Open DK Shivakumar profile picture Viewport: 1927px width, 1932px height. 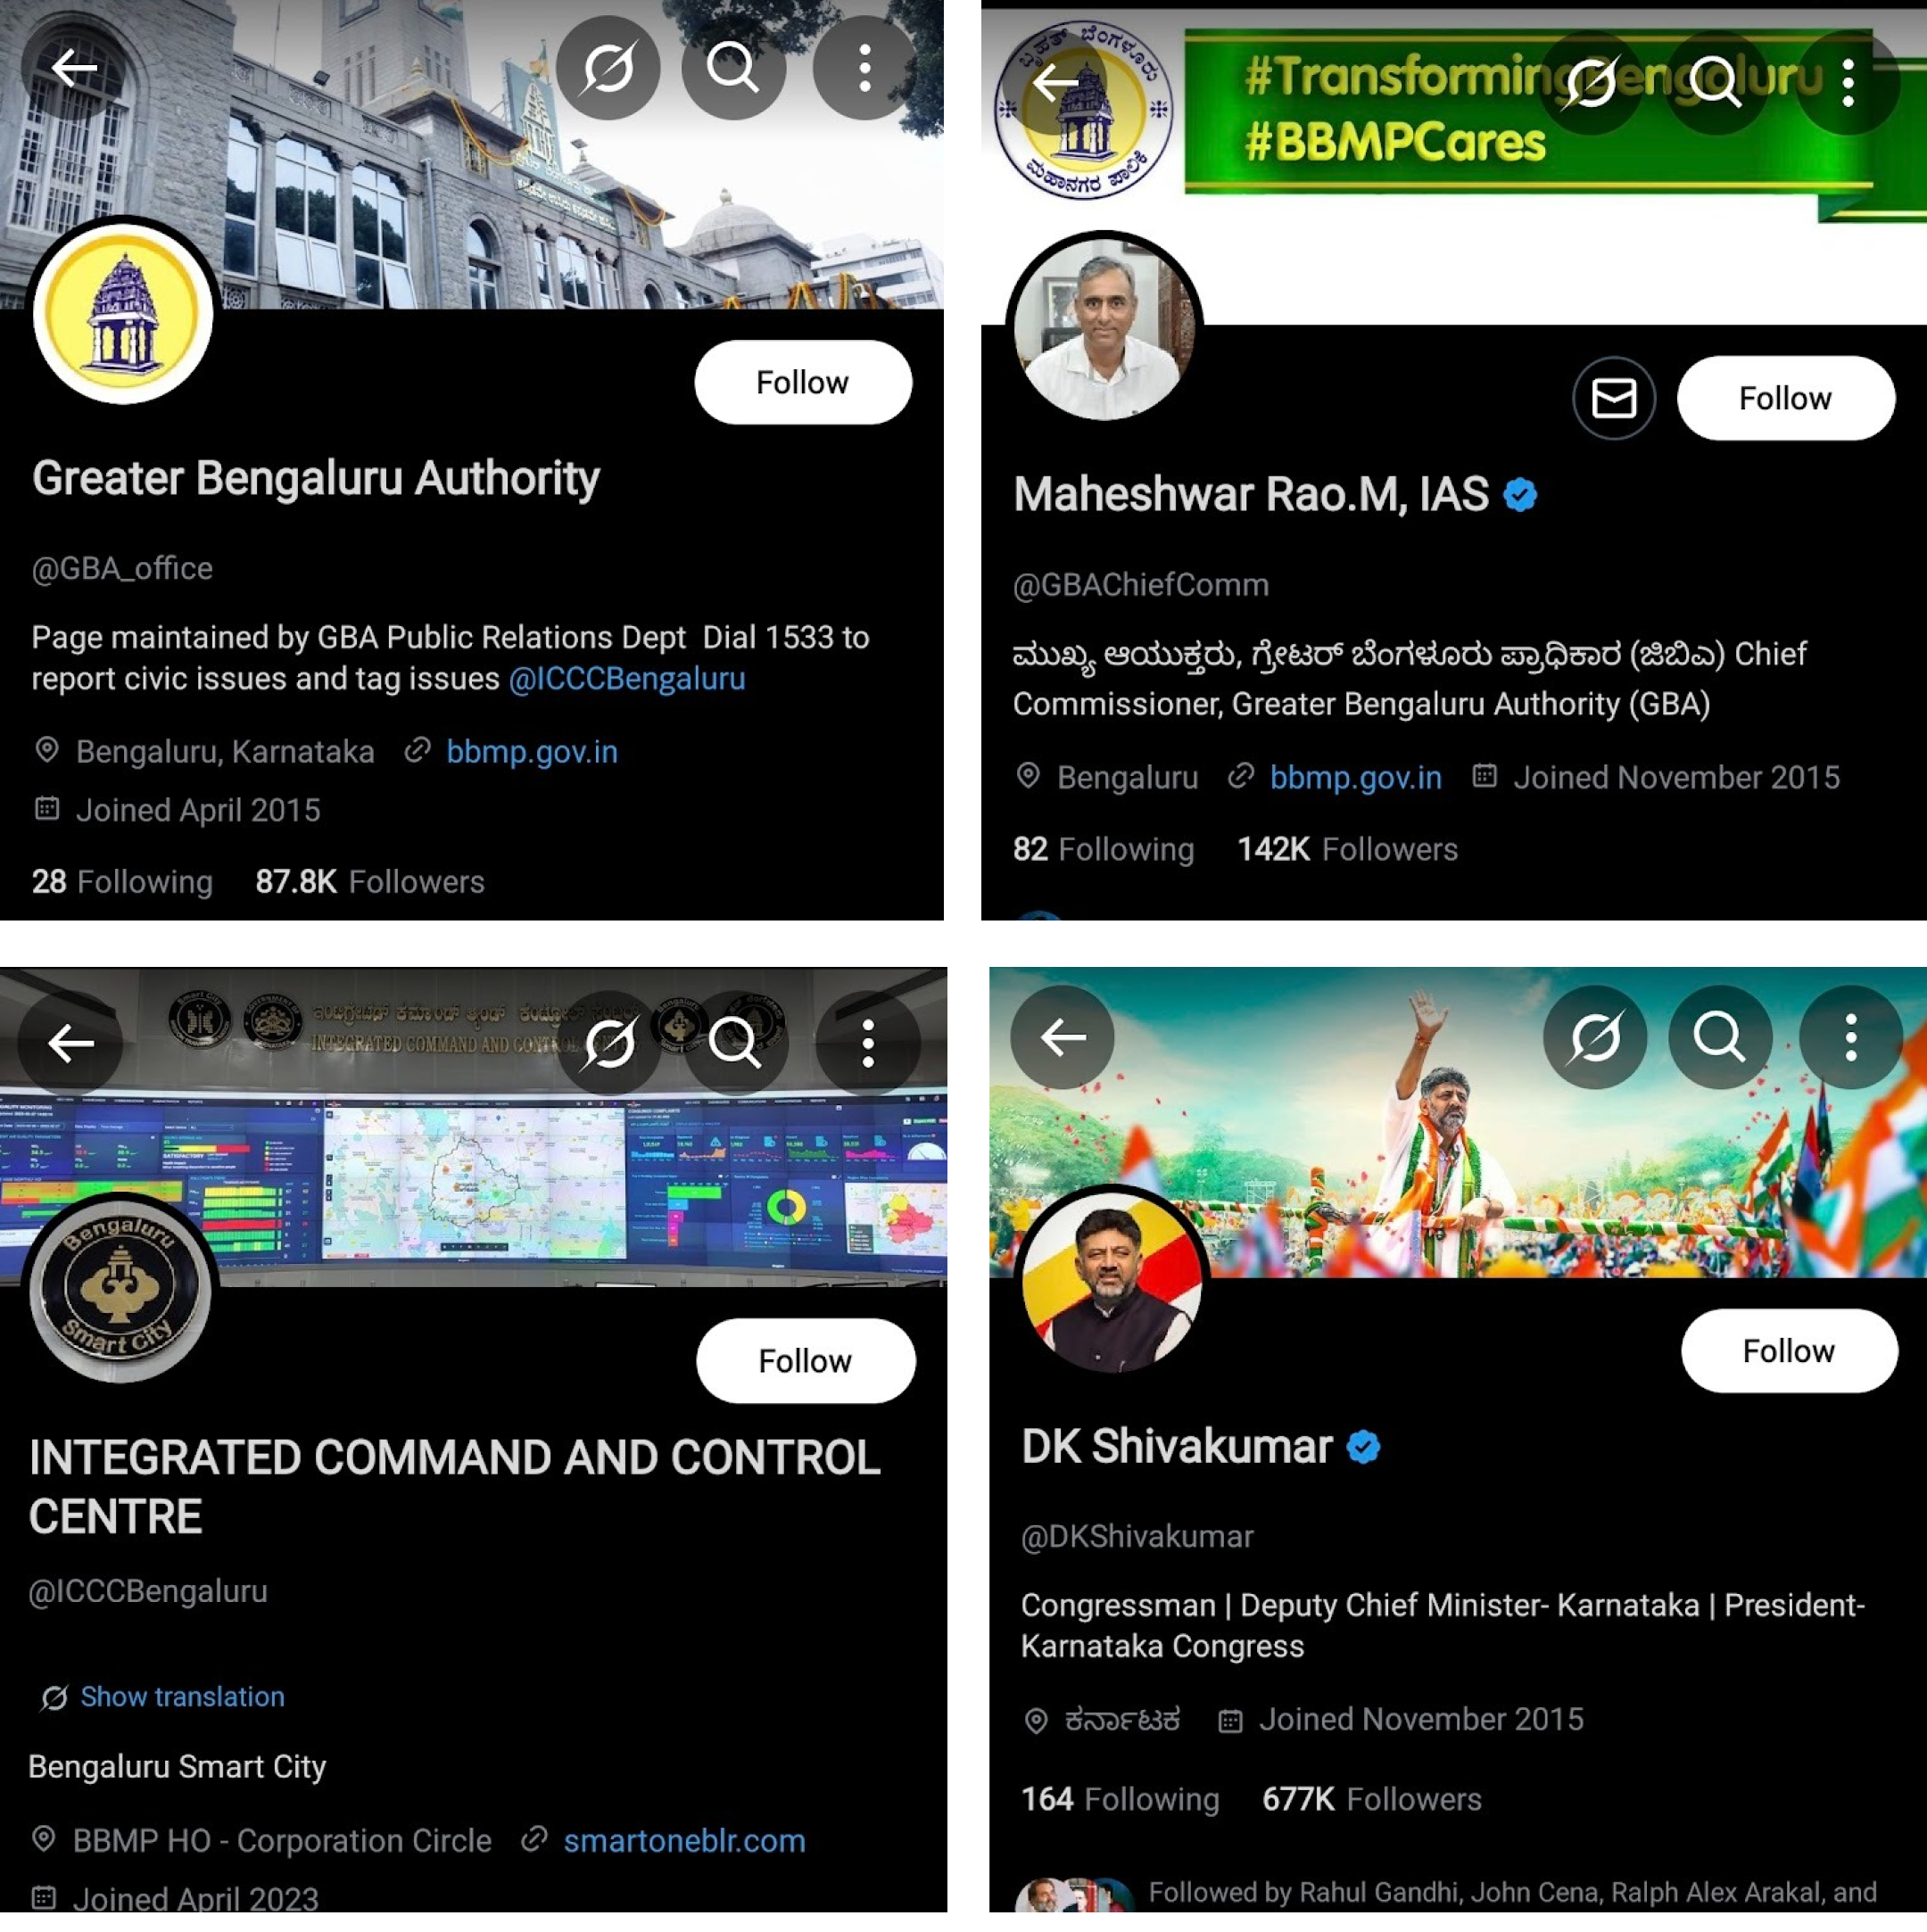tap(1111, 1282)
